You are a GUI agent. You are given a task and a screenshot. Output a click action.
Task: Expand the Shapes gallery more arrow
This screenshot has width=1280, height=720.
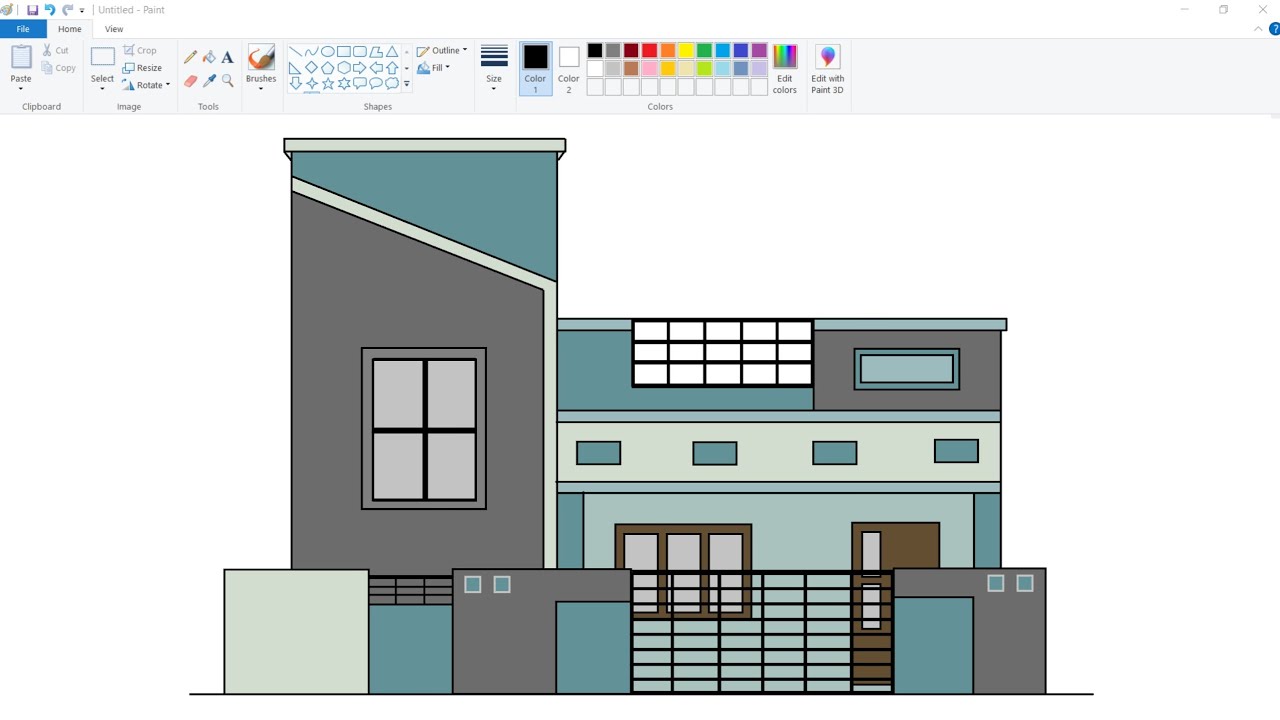tap(407, 85)
